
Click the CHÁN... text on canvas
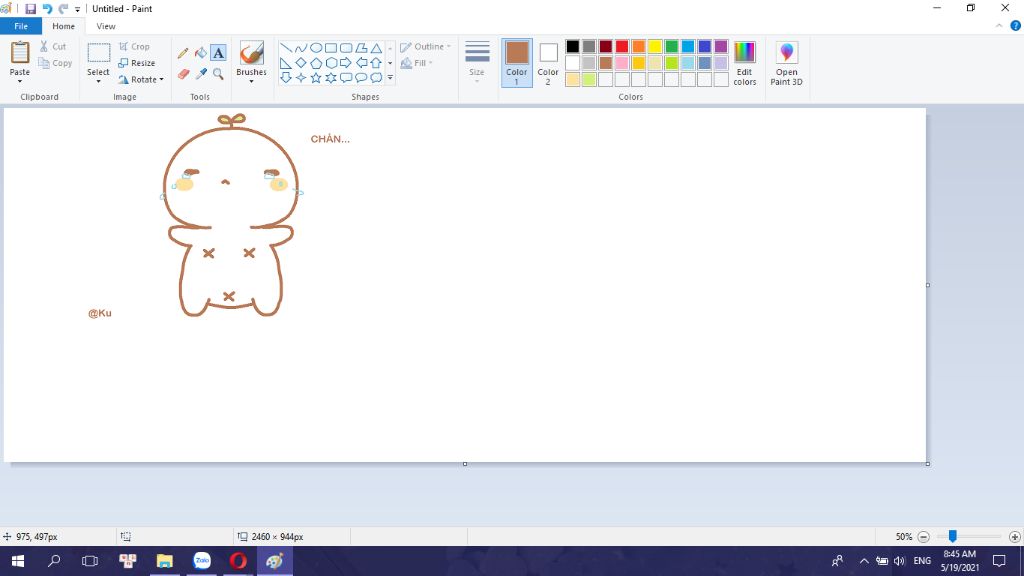point(330,138)
